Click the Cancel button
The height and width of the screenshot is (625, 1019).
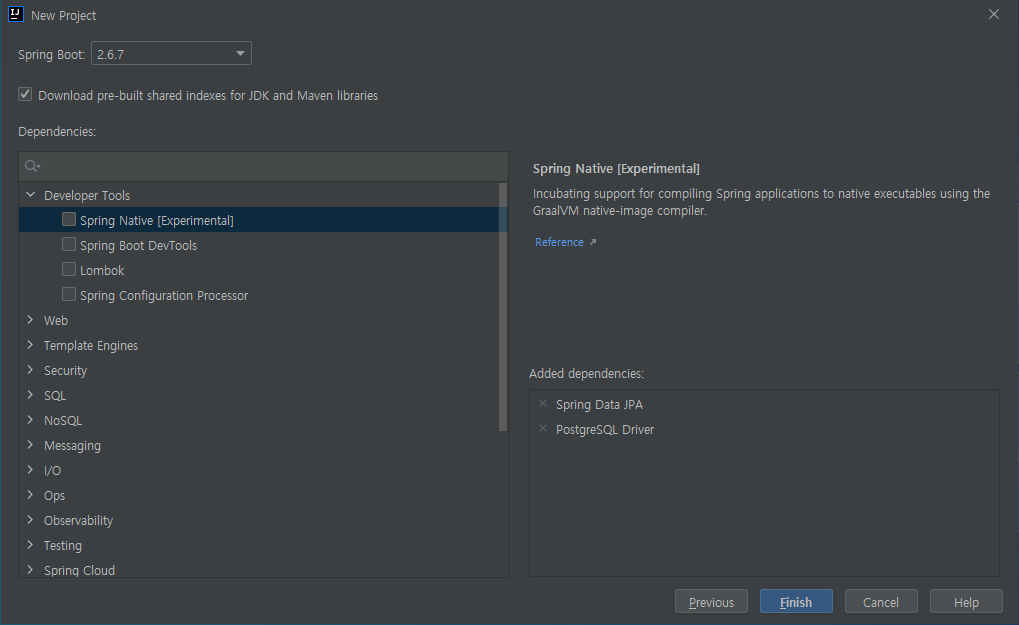point(881,602)
